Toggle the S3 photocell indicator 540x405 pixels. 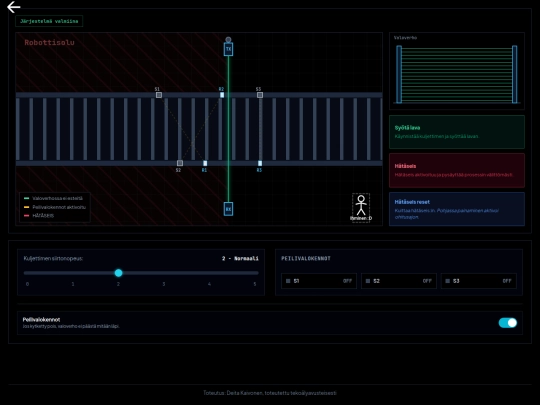(479, 281)
